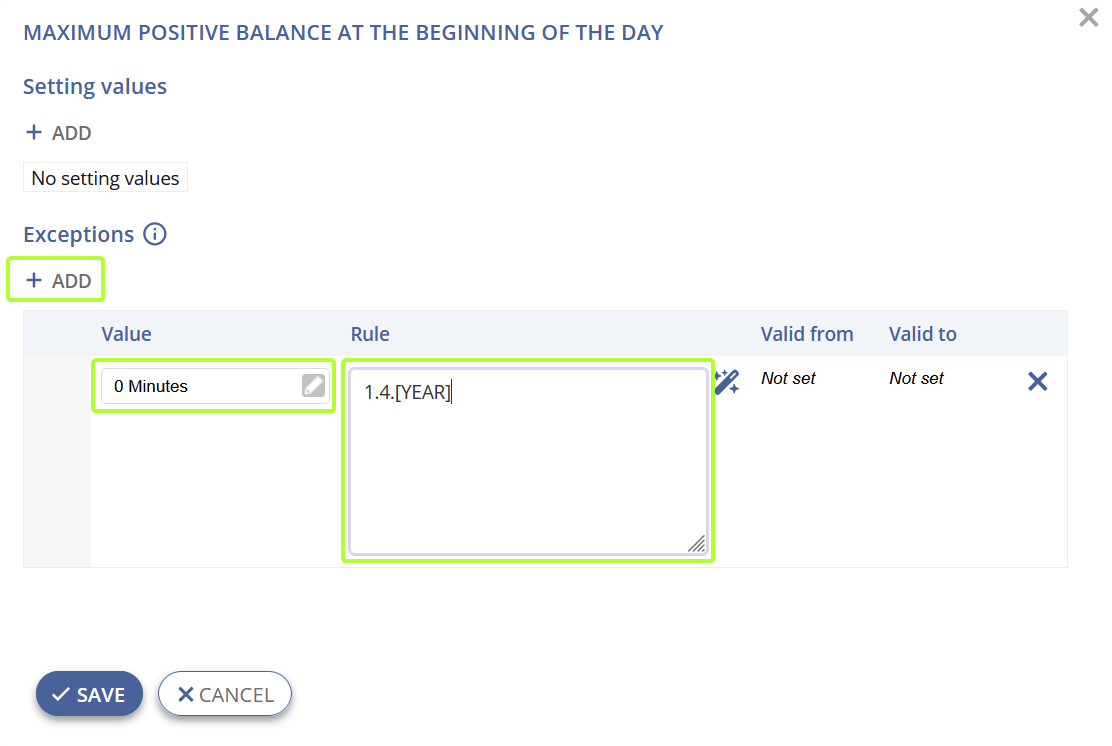The image size is (1112, 746).
Task: Click the Rule column header
Action: tap(370, 334)
